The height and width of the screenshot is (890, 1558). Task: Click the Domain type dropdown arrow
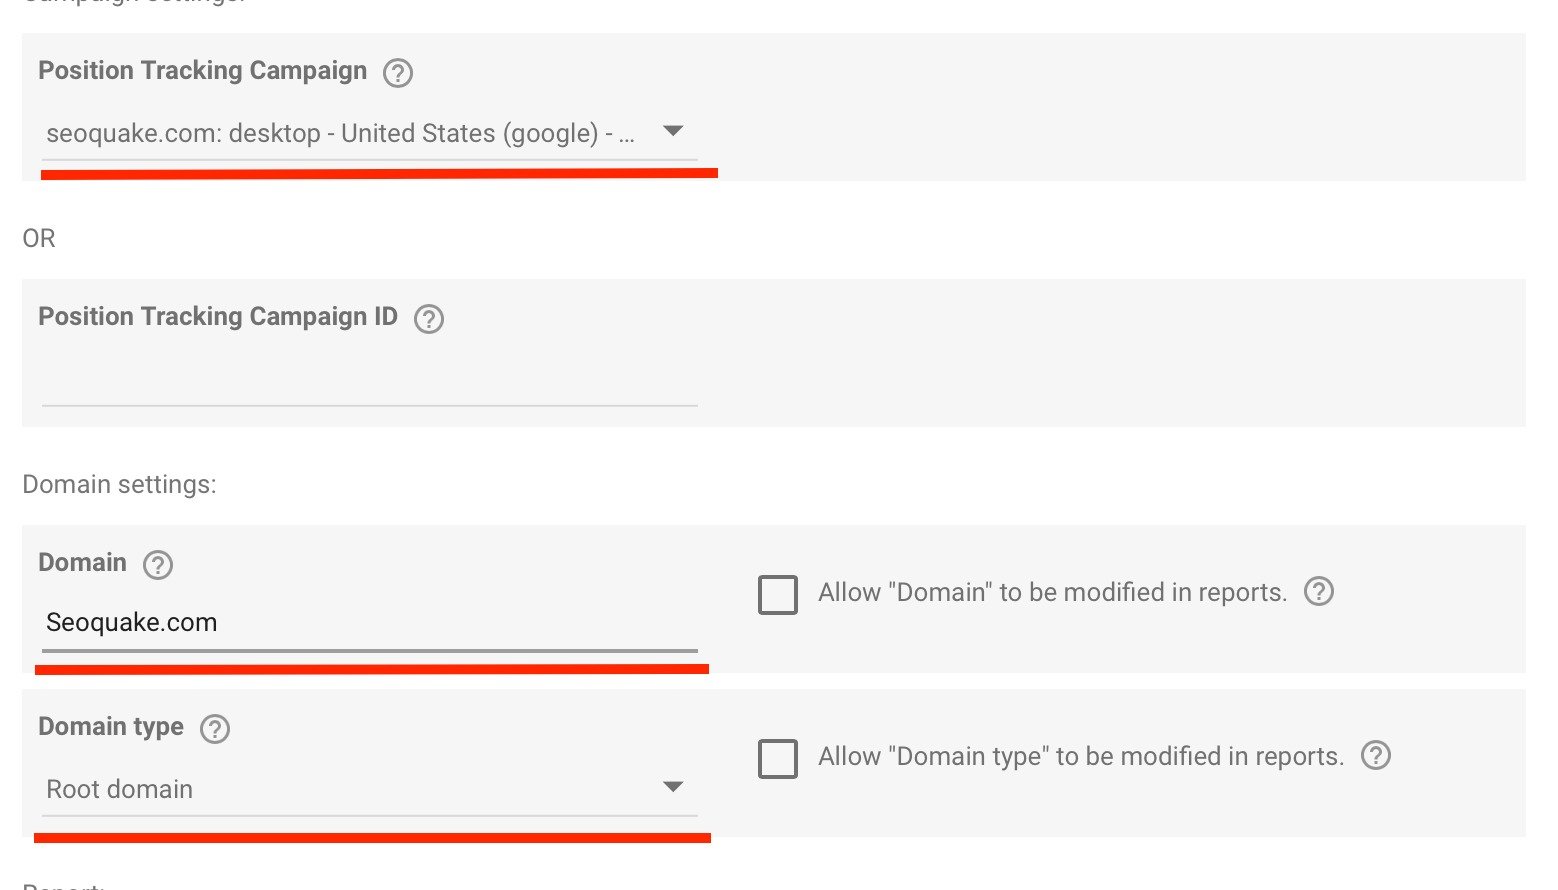click(674, 787)
